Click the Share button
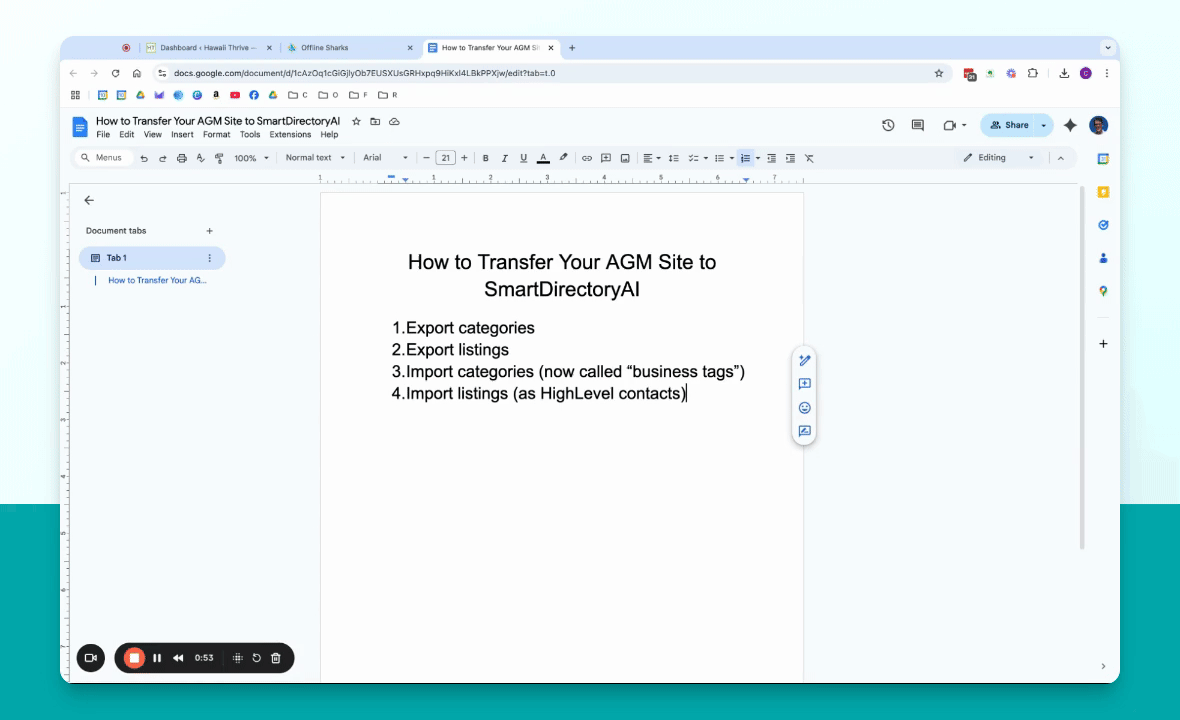The image size is (1180, 720). pyautogui.click(x=1008, y=125)
